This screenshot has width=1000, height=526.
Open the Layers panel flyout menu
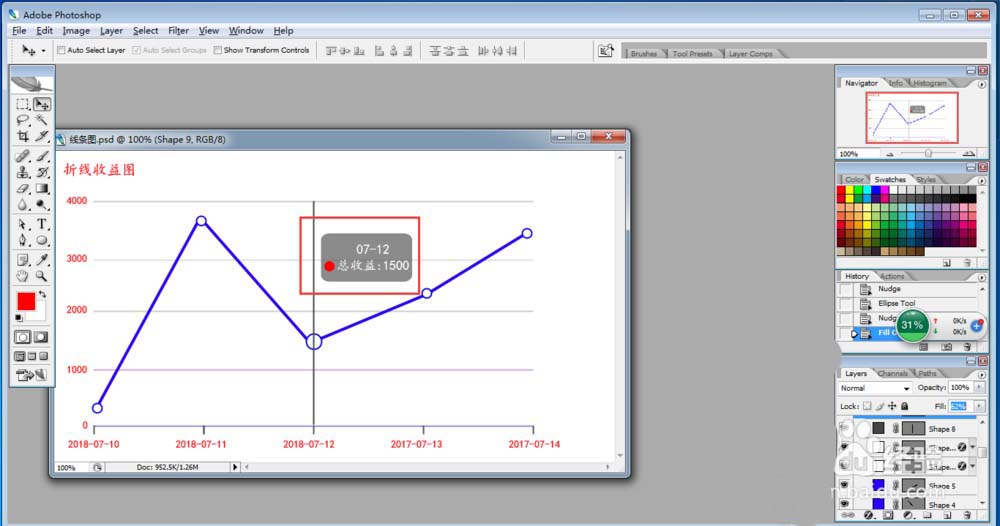(x=981, y=374)
